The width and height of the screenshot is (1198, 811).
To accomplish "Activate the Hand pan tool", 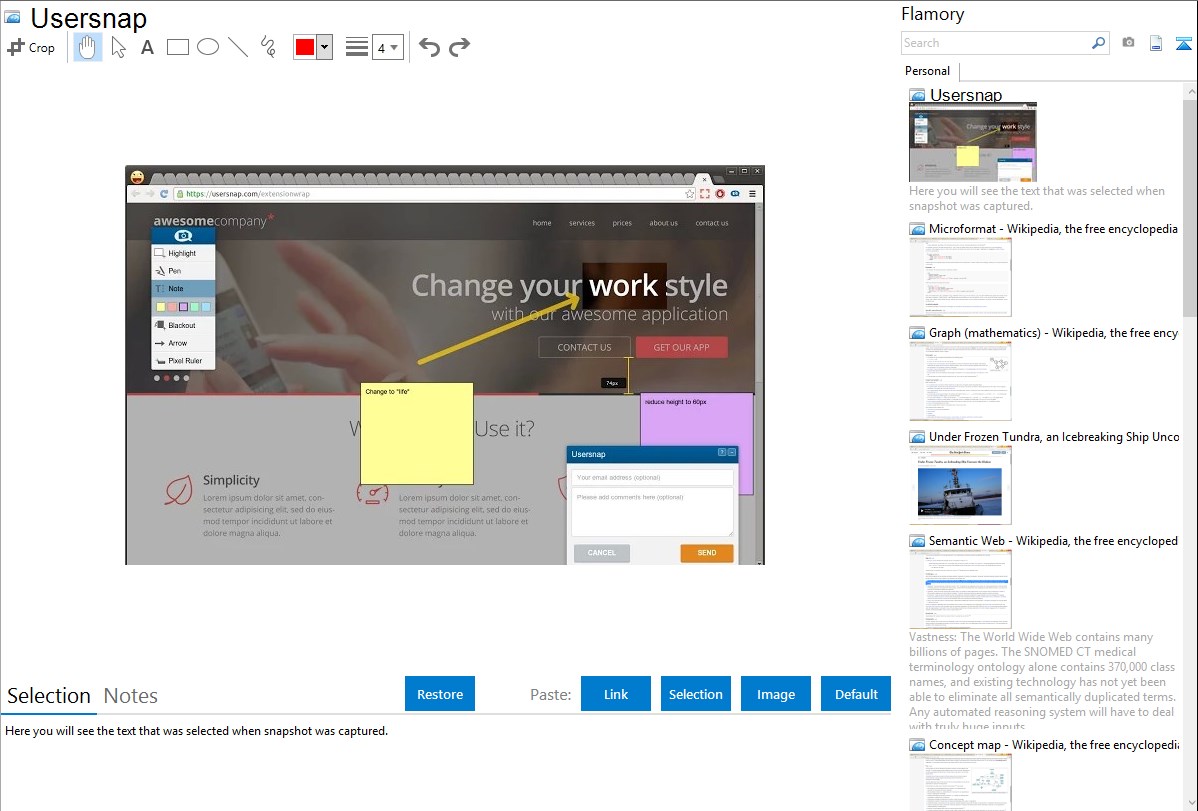I will coord(87,47).
